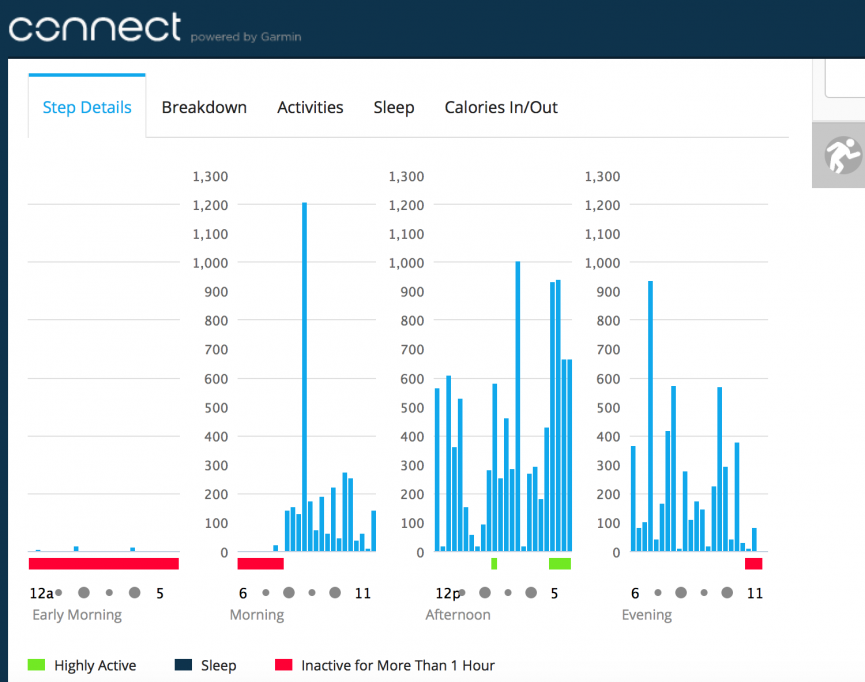This screenshot has height=682, width=865.
Task: Click the red Inactive bar under Evening
Action: pyautogui.click(x=755, y=565)
